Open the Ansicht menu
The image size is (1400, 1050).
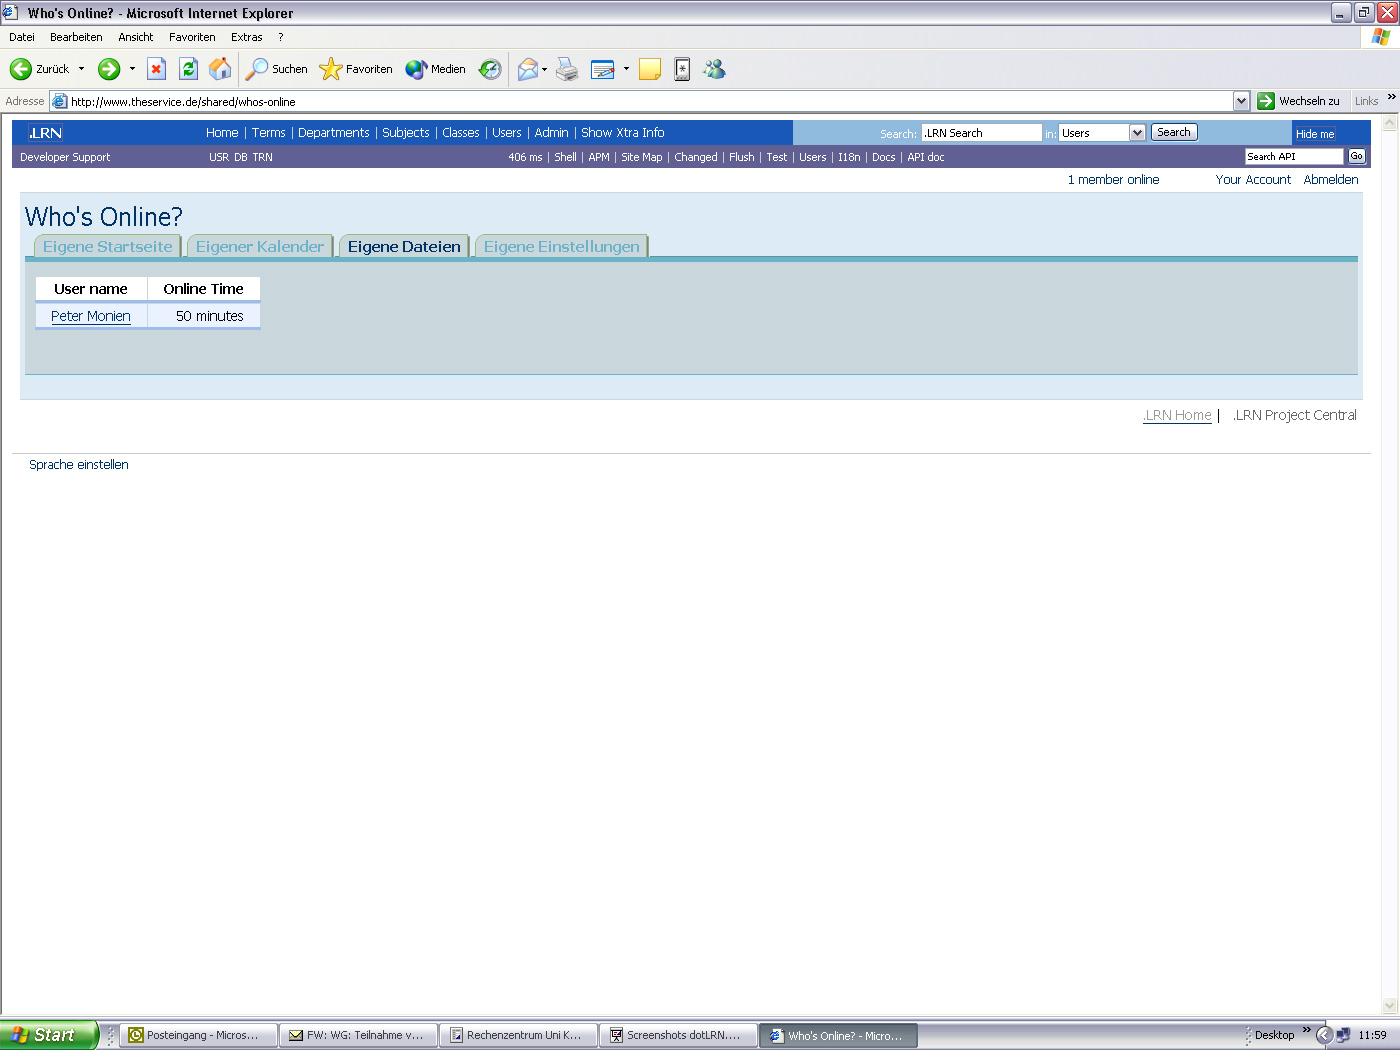click(135, 37)
